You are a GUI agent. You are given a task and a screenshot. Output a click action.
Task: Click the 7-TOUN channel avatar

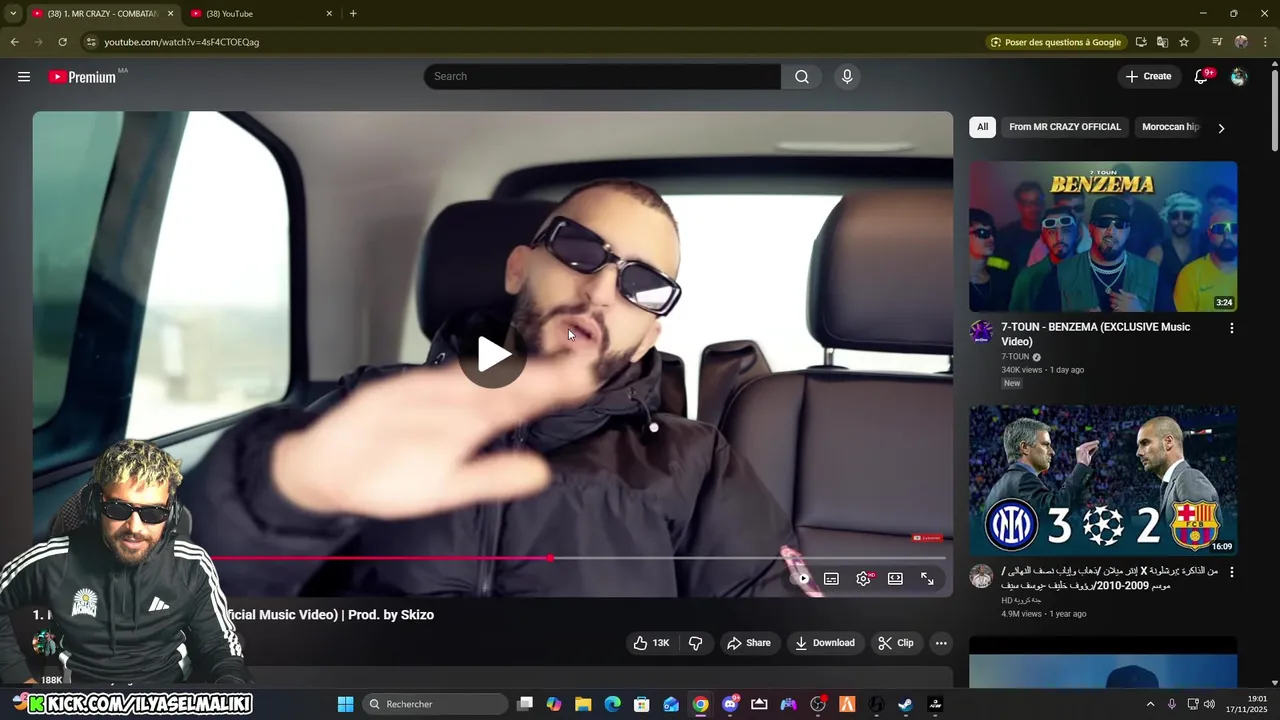pyautogui.click(x=981, y=332)
